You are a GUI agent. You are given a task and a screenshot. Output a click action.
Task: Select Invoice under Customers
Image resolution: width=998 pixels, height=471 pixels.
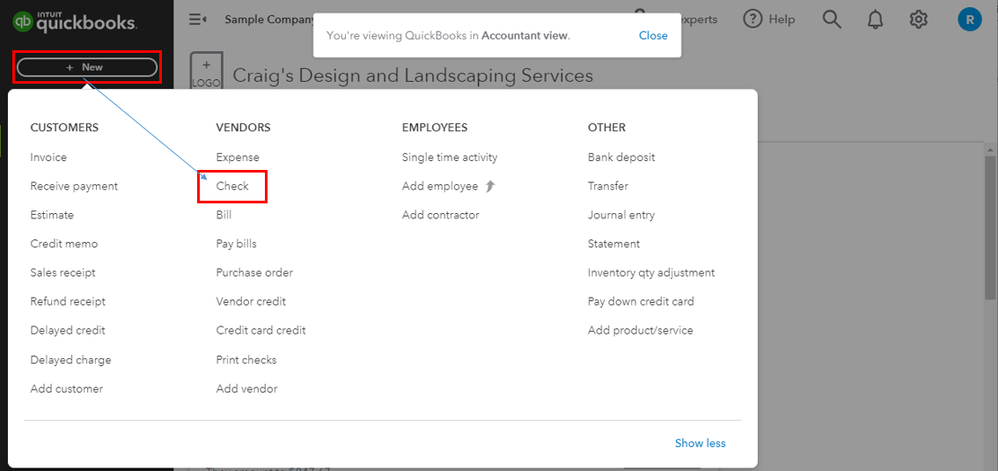click(49, 157)
